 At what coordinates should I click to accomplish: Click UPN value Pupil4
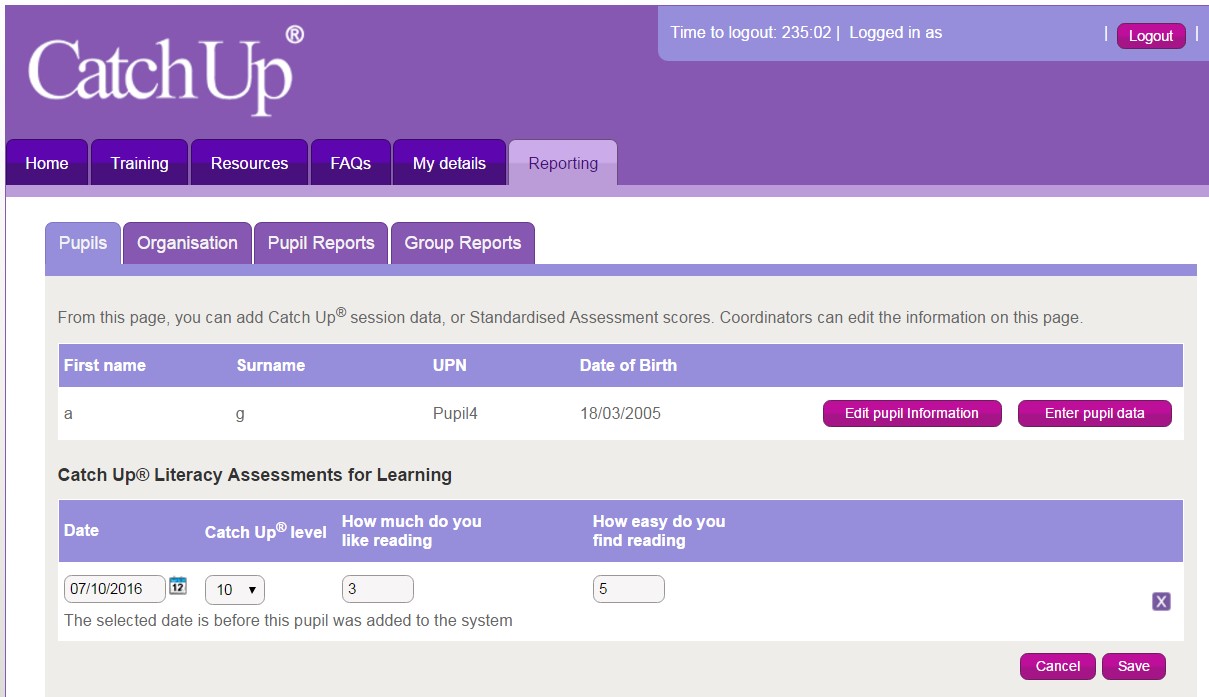(455, 413)
